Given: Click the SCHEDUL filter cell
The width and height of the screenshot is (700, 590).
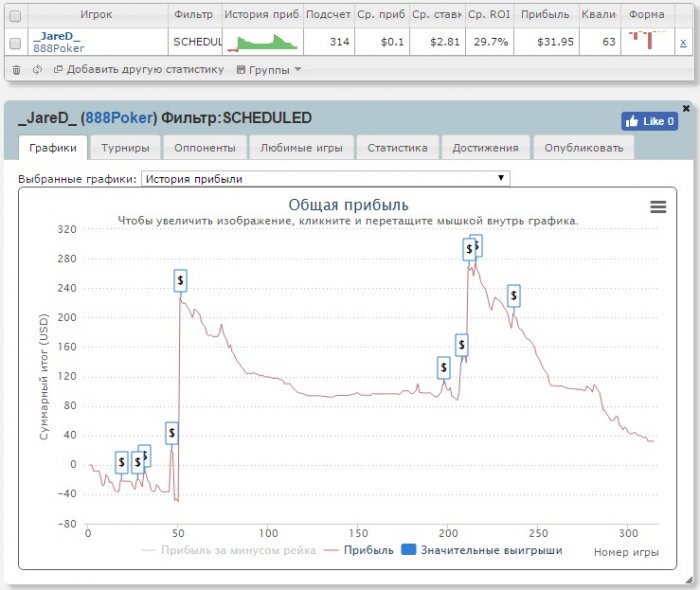Looking at the screenshot, I should [x=197, y=42].
